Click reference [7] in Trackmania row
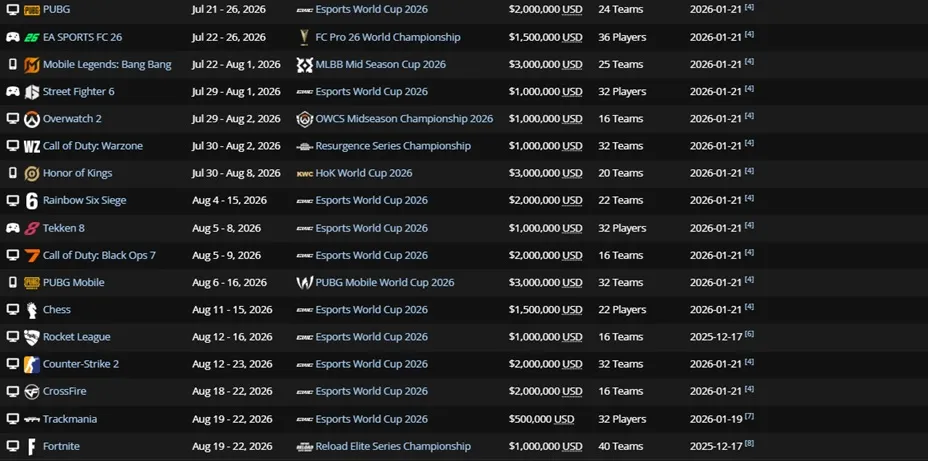Screen dimensions: 928x461 (749, 417)
